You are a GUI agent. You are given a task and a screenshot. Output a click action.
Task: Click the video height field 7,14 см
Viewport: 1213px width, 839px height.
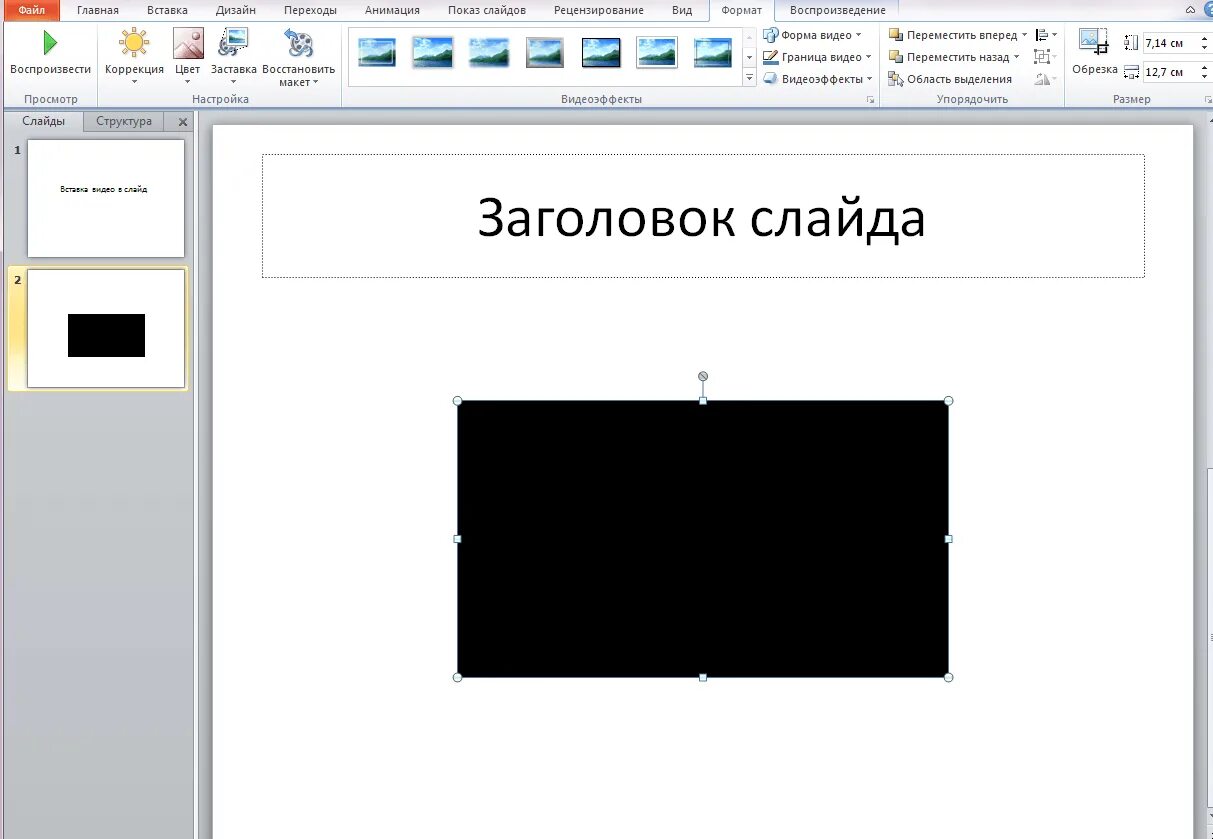point(1169,43)
